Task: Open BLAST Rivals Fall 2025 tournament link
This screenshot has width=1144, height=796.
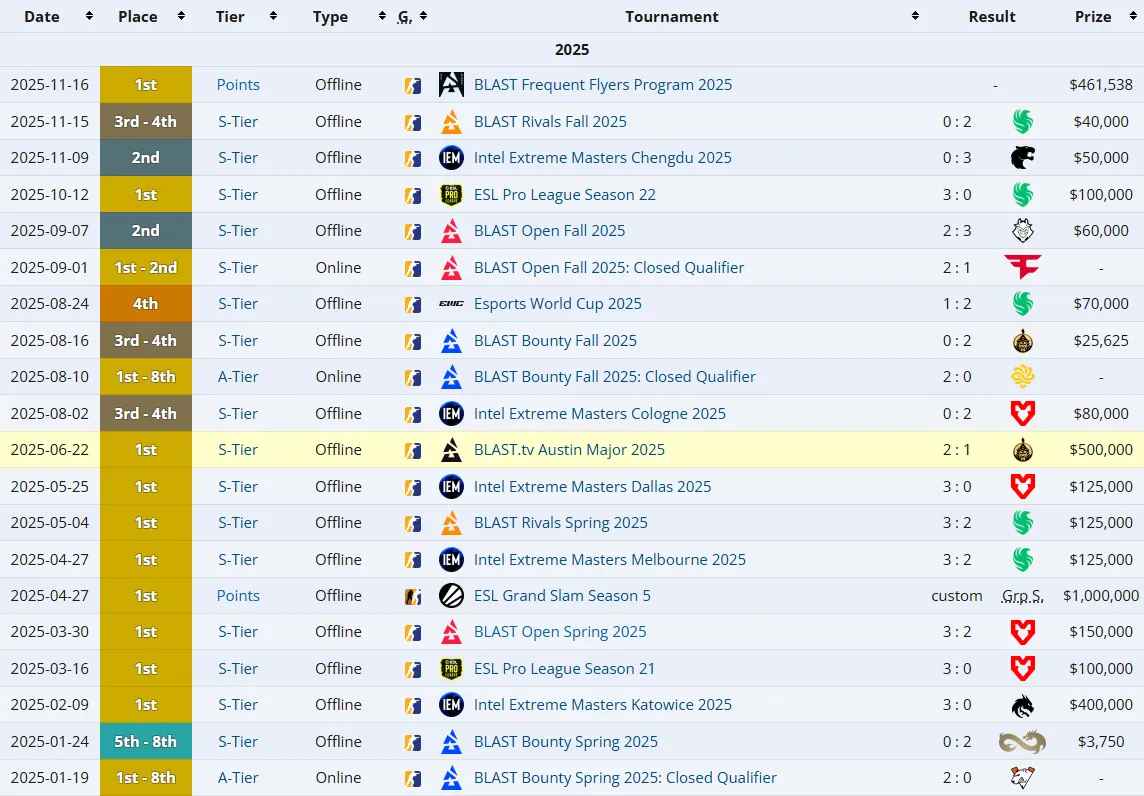Action: click(x=550, y=122)
